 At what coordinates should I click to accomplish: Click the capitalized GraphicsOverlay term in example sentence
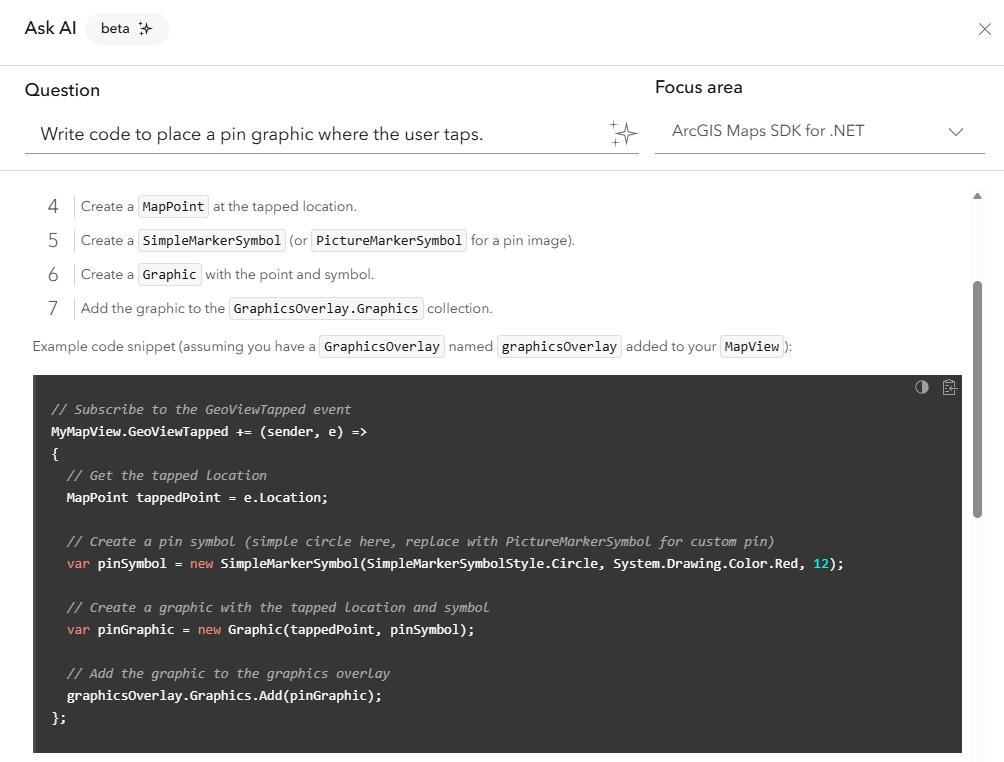tap(382, 346)
